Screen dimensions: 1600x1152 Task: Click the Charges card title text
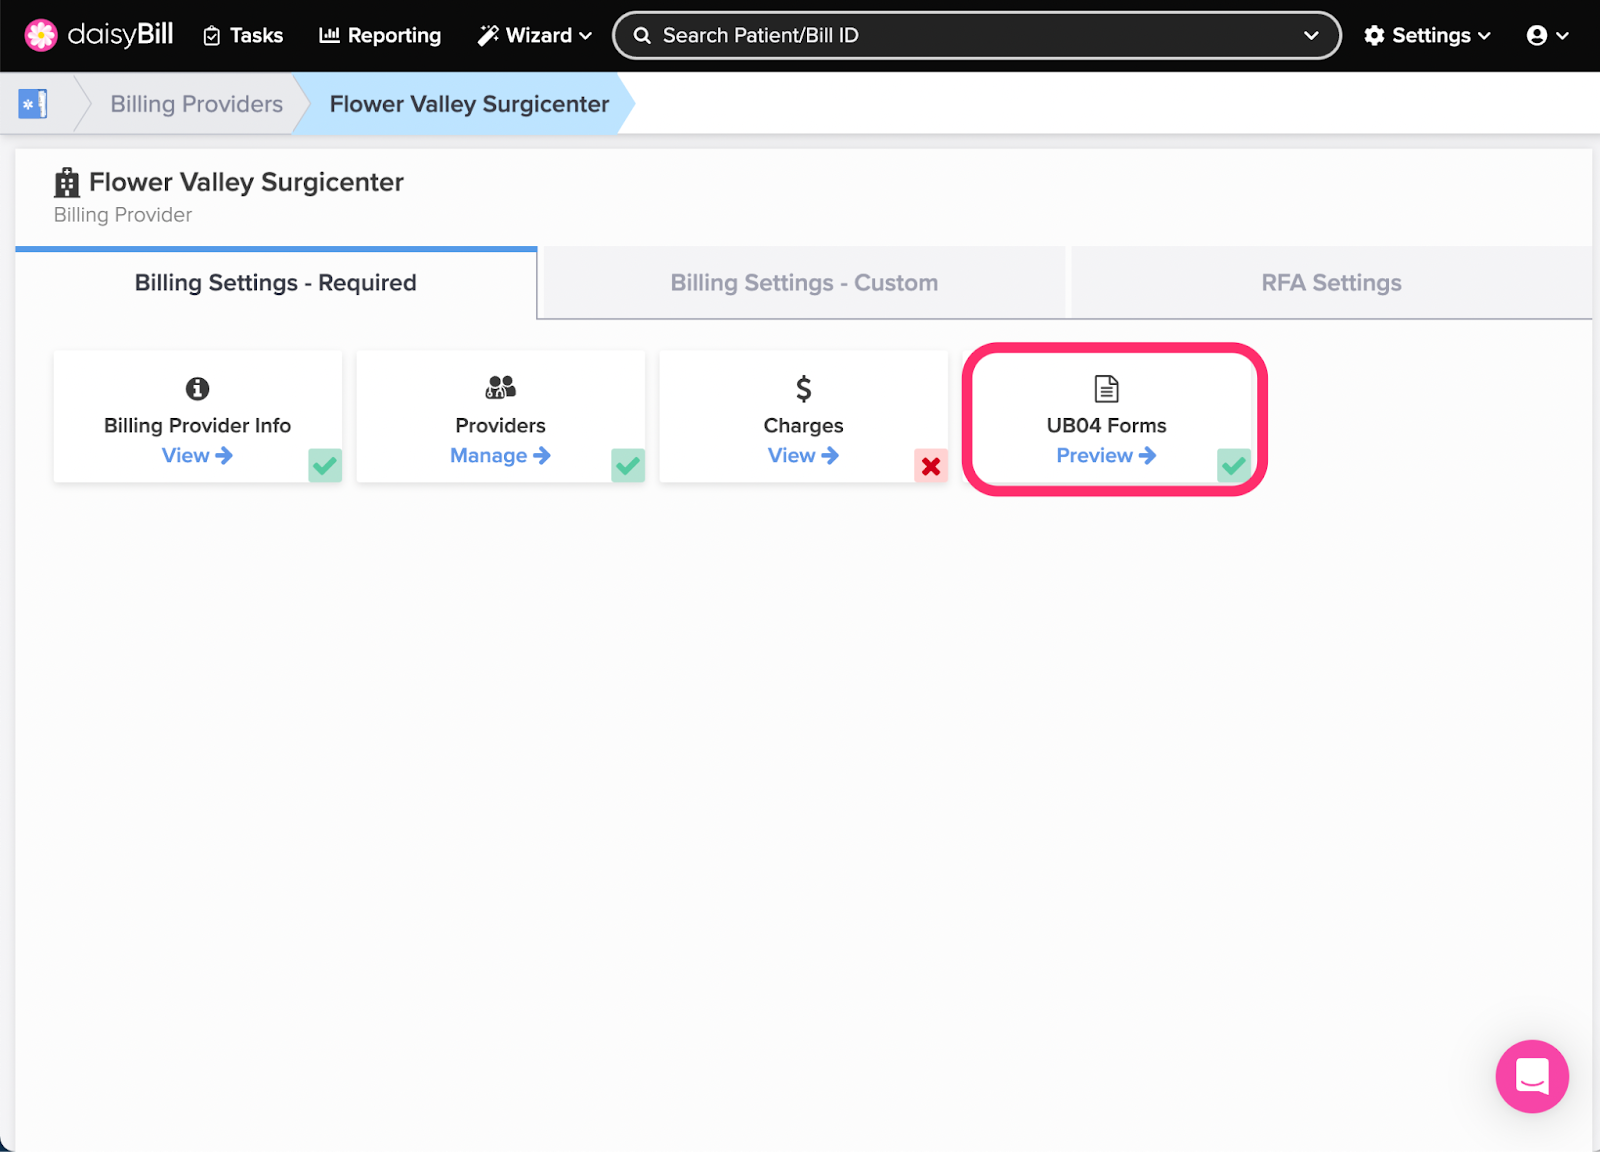pos(804,425)
